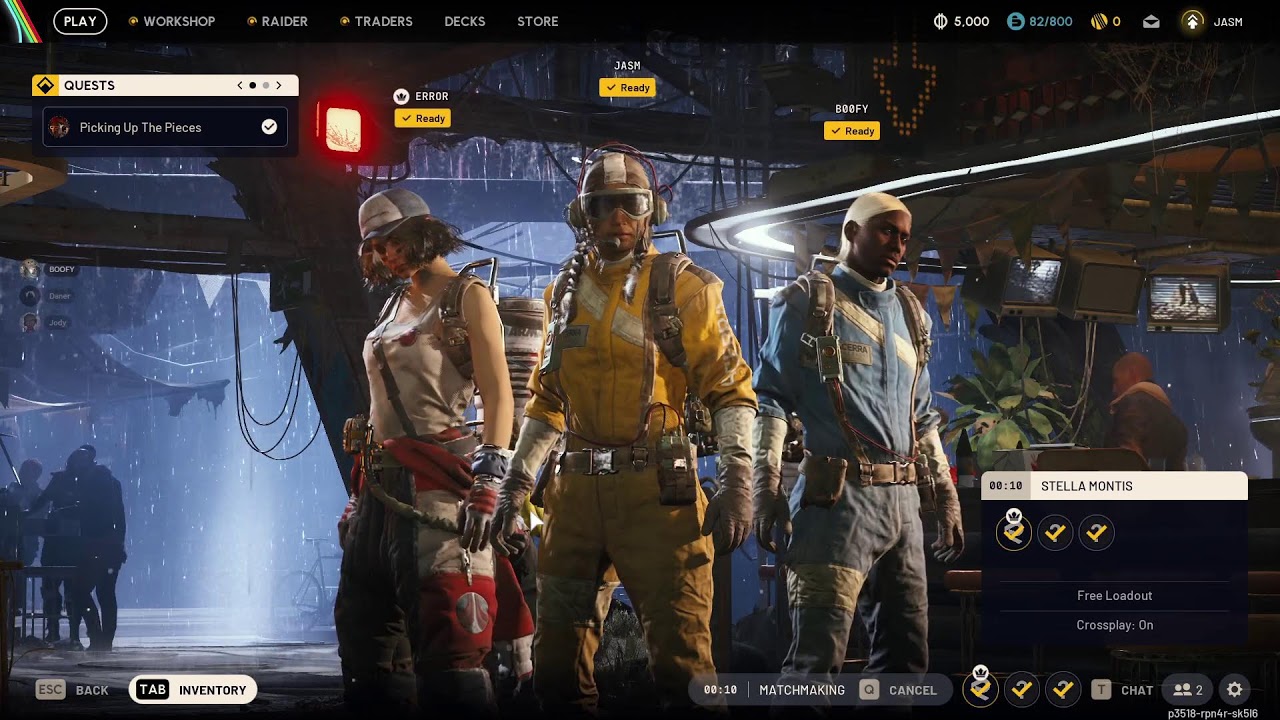Click the 00:10 timer in Stella Montis panel

click(1006, 486)
